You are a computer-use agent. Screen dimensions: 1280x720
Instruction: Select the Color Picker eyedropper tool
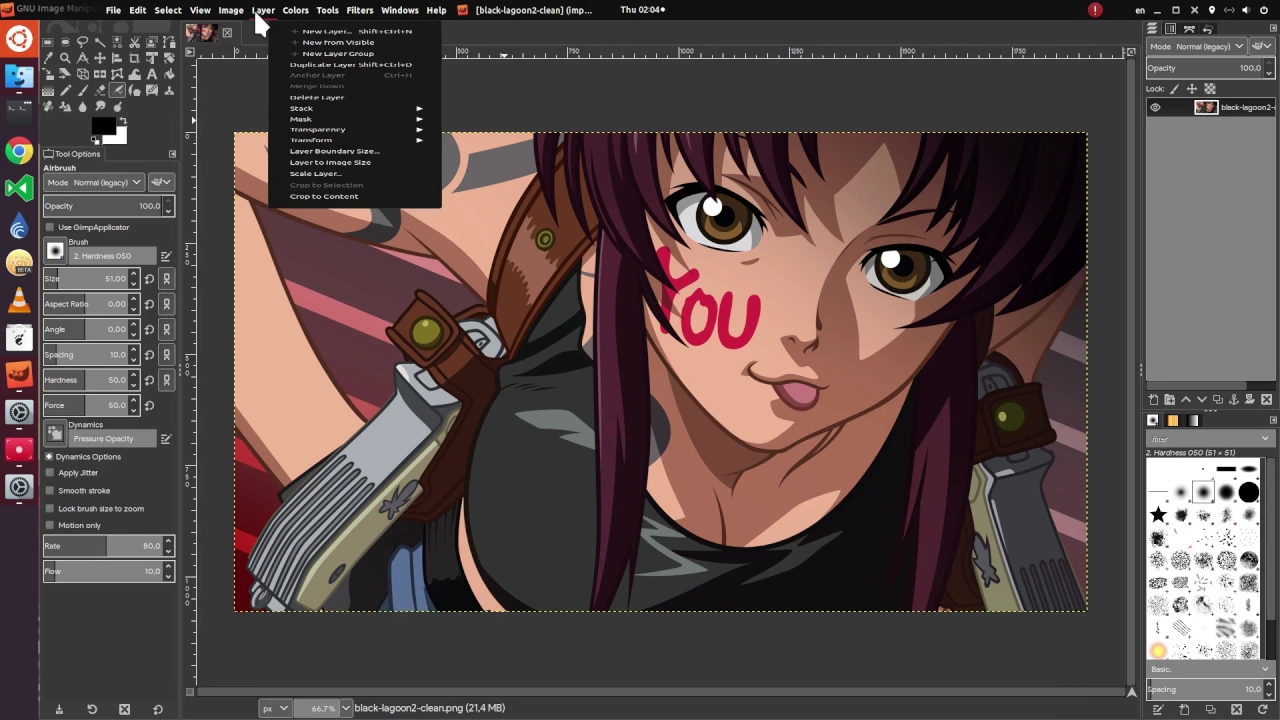coord(48,58)
